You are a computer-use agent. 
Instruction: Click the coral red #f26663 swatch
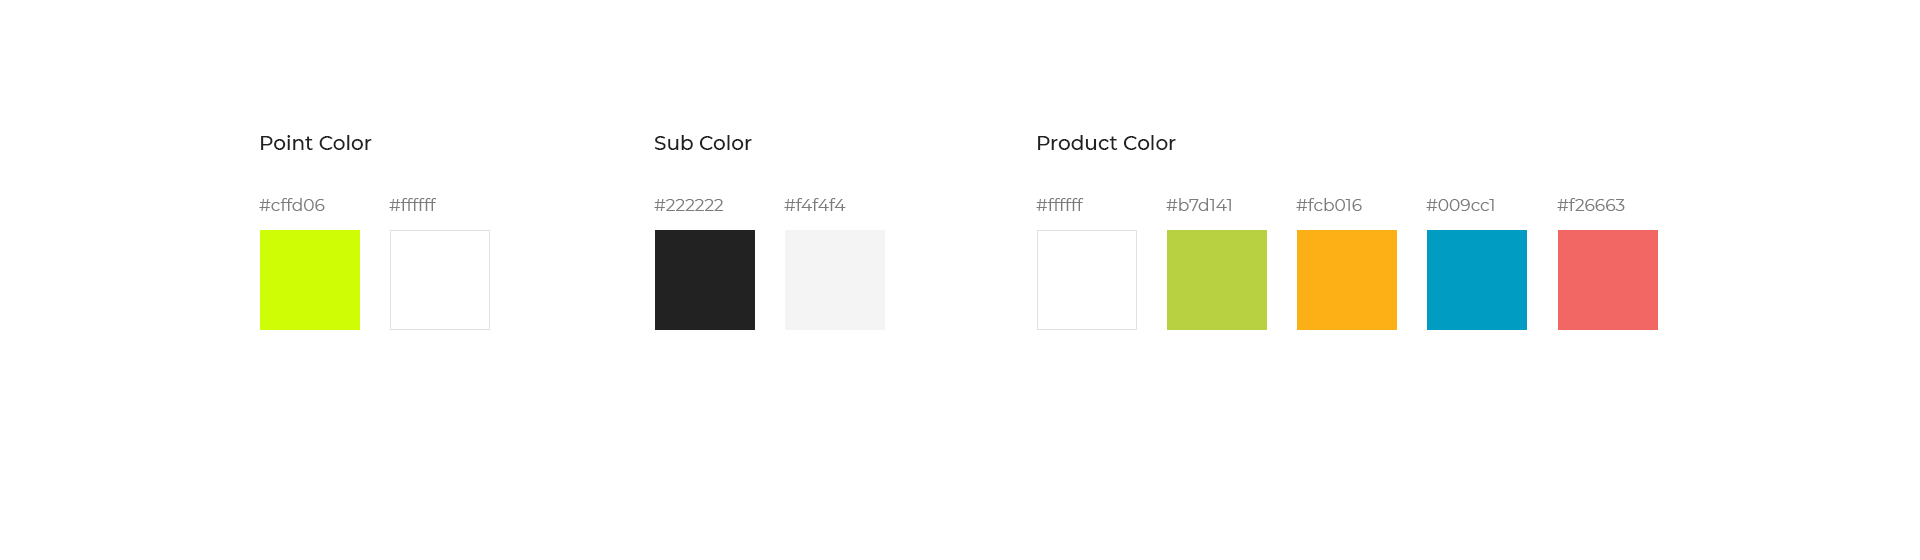1608,280
